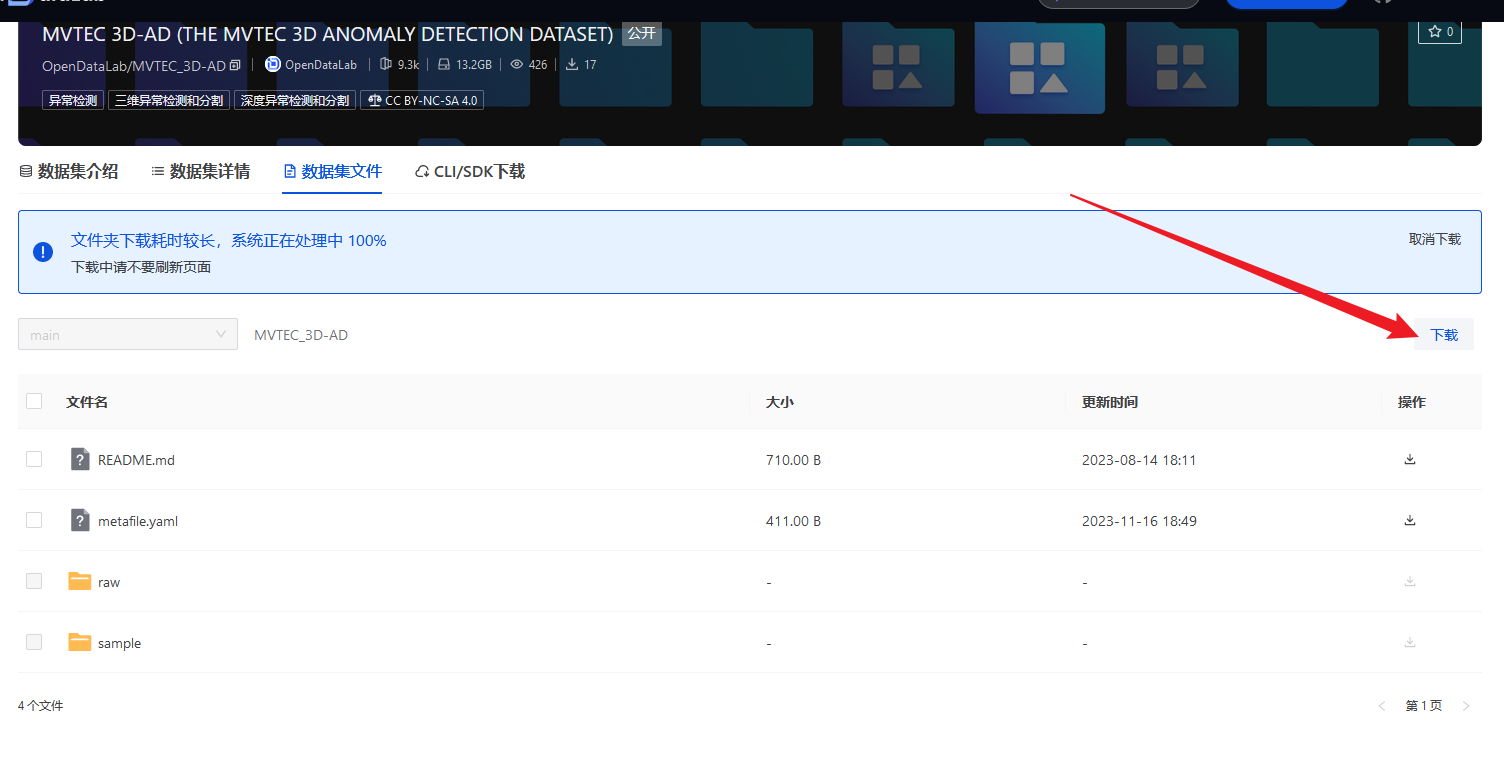Click the info icon in the download notice banner
The width and height of the screenshot is (1504, 769).
tap(42, 251)
